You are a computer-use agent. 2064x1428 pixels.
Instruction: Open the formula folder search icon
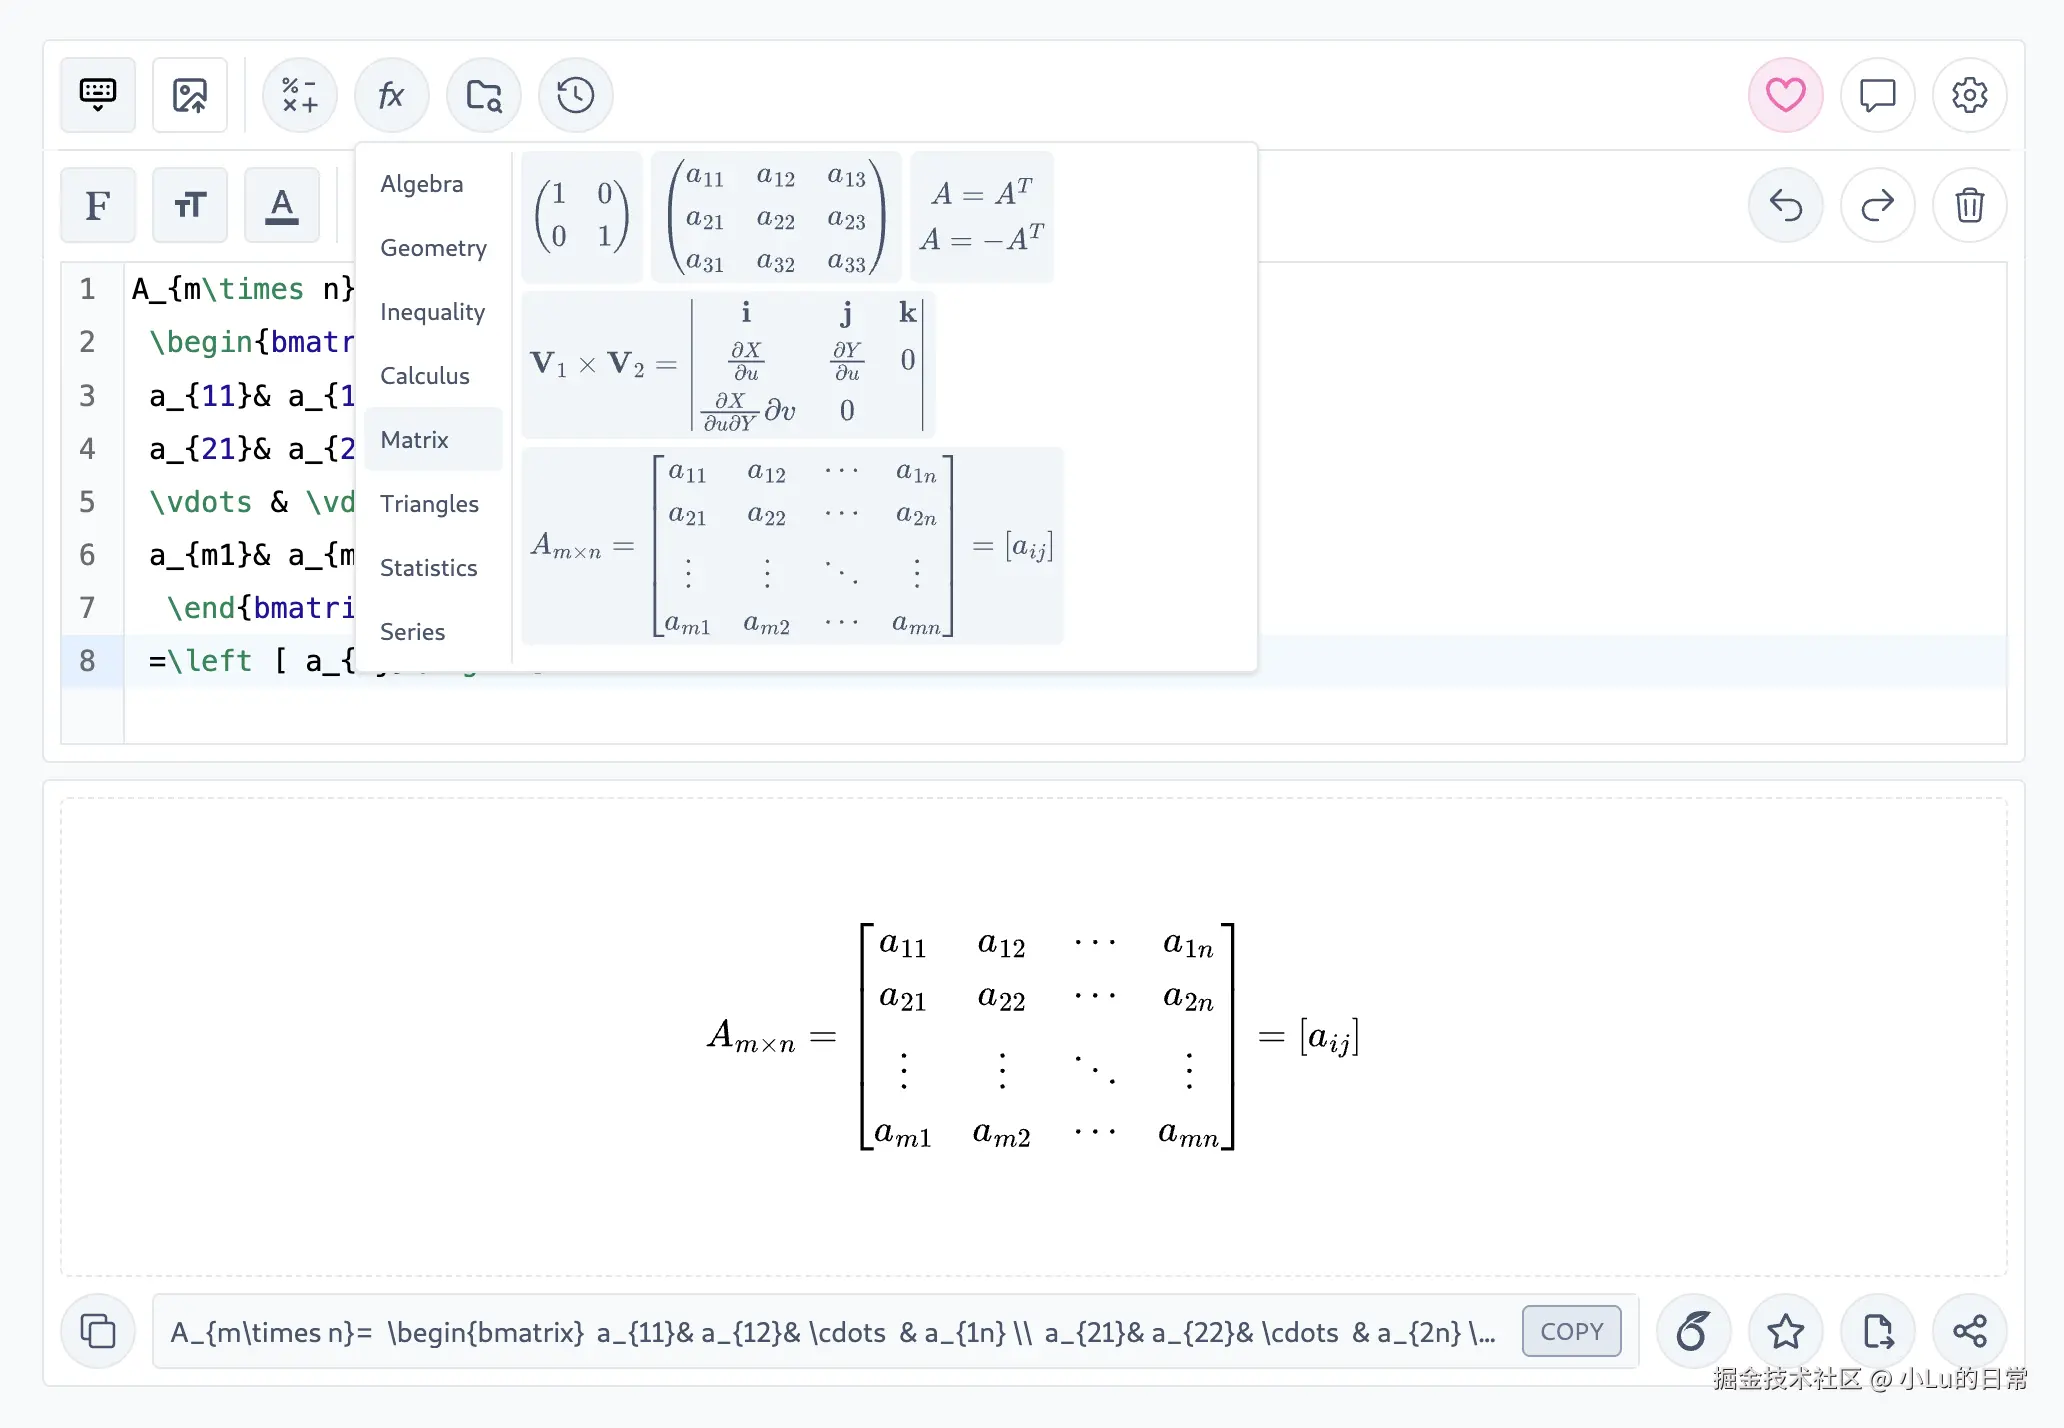pyautogui.click(x=484, y=96)
